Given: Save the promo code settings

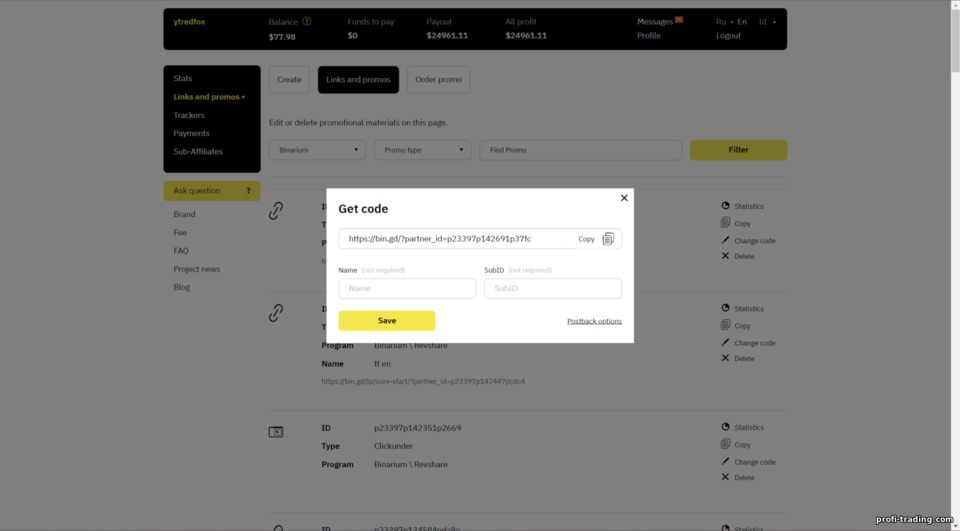Looking at the screenshot, I should [x=387, y=321].
